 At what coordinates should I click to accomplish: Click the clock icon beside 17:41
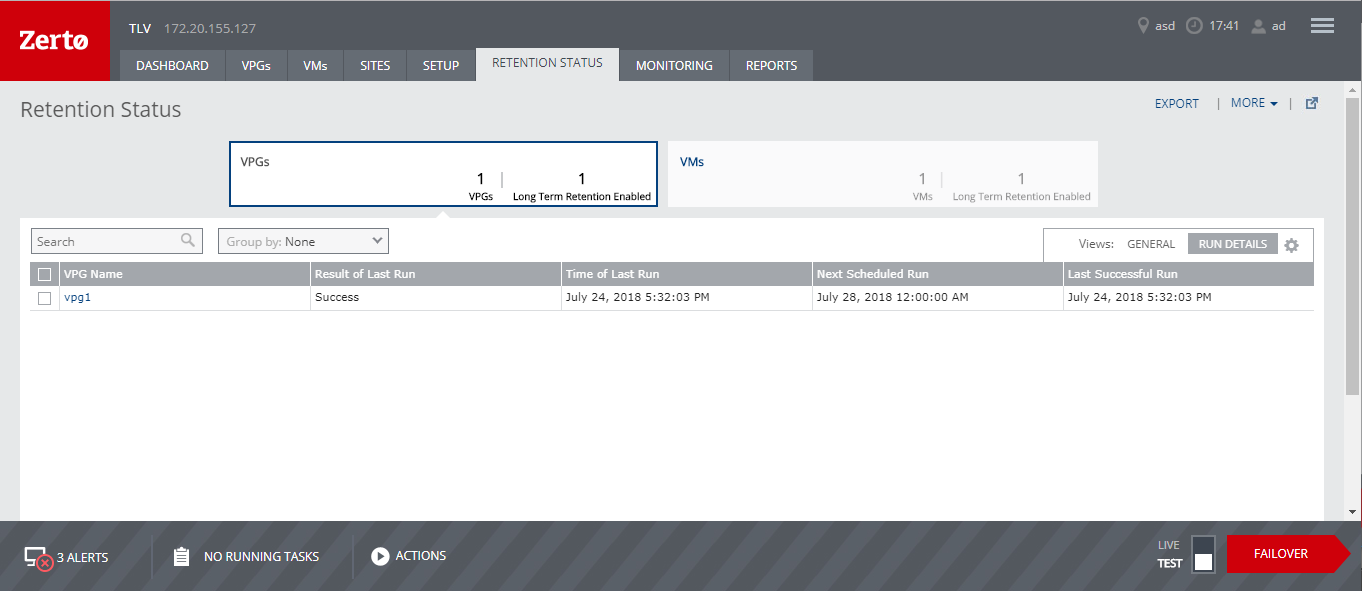[1194, 26]
